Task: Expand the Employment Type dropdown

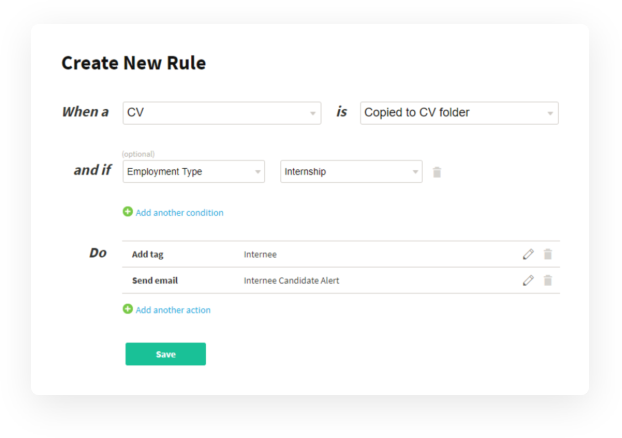Action: (194, 171)
